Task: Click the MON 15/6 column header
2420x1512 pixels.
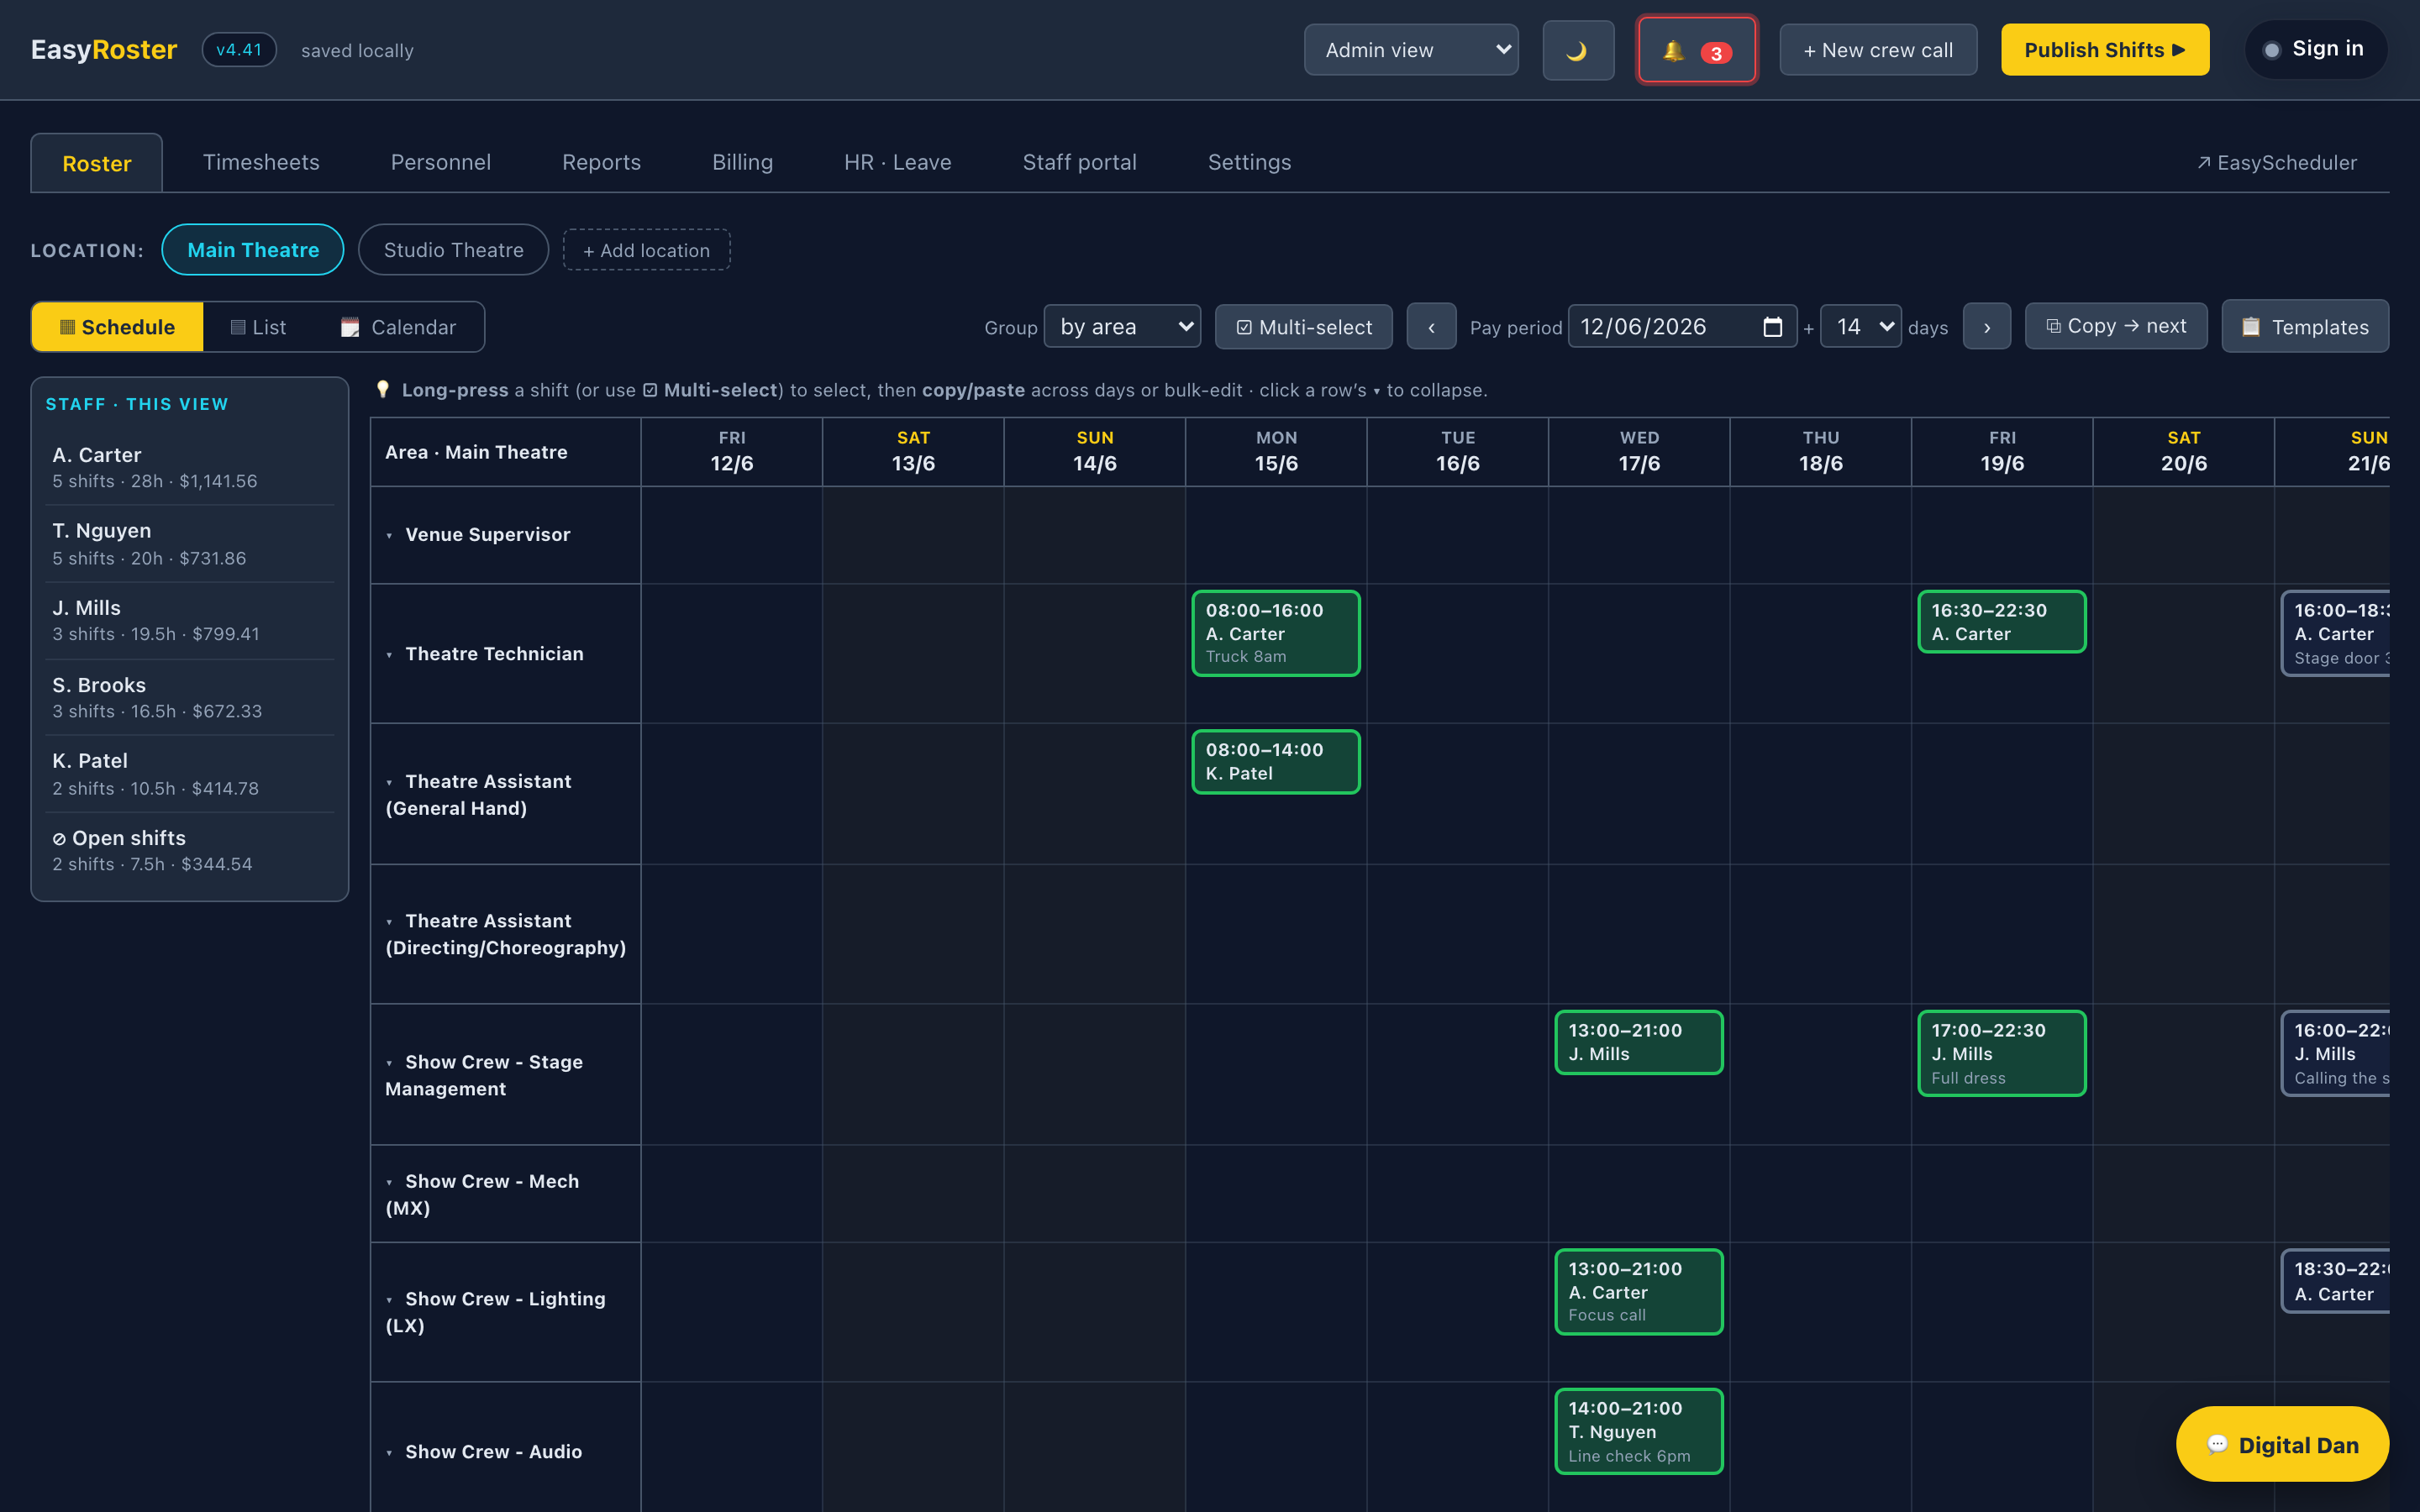Action: point(1276,451)
